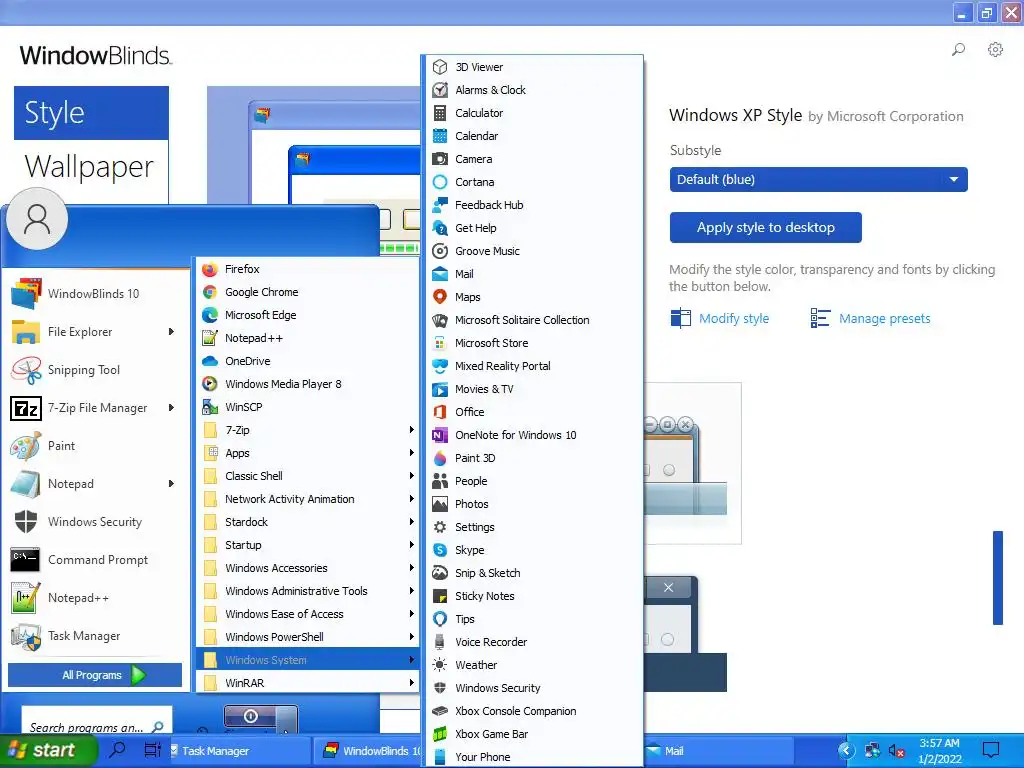The width and height of the screenshot is (1024, 768).
Task: Open Snipping Tool from the start menu
Action: pyautogui.click(x=95, y=370)
